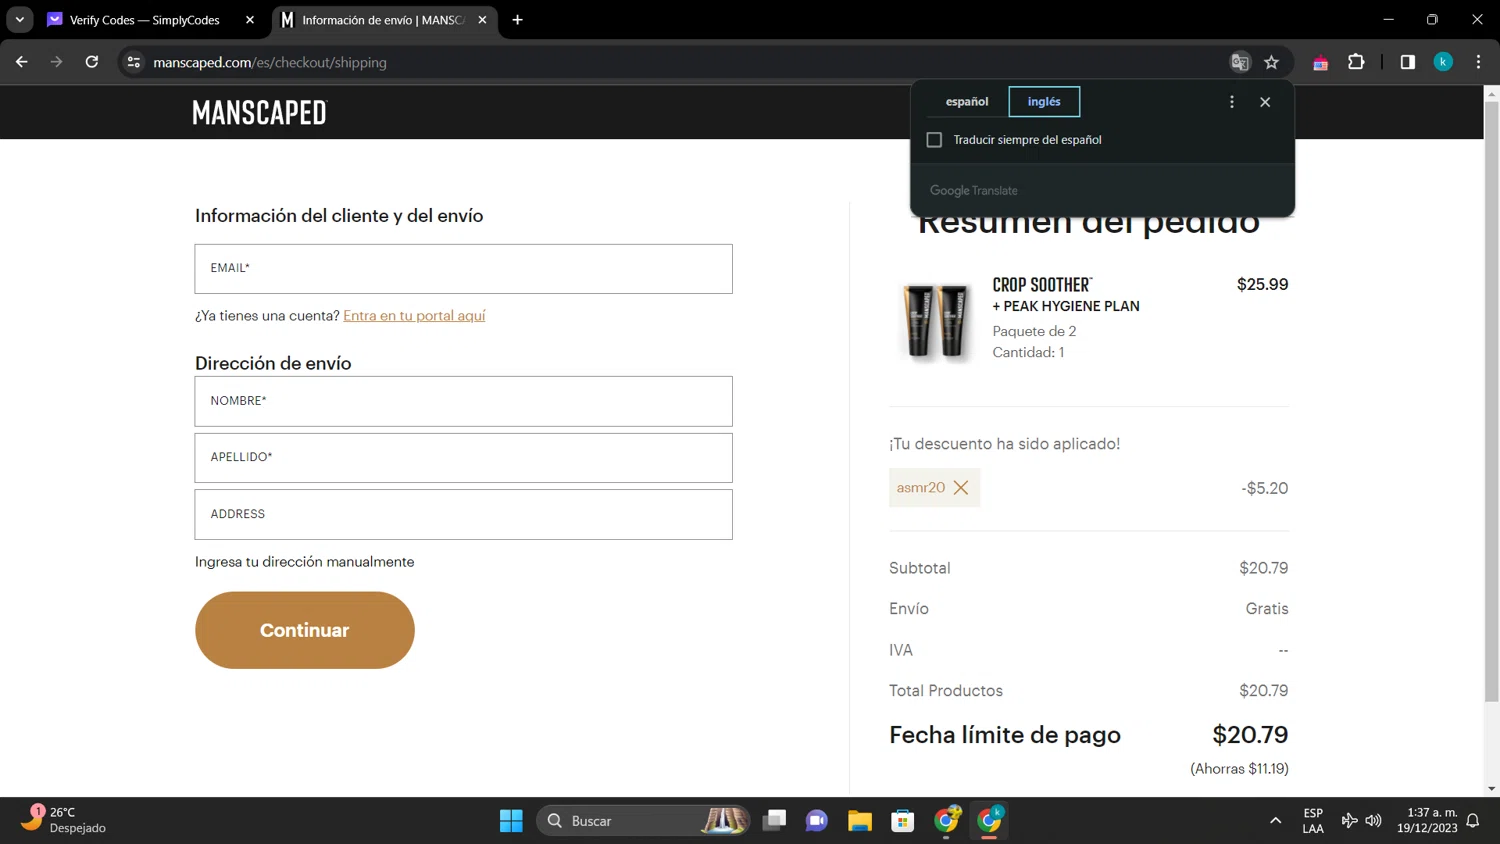Image resolution: width=1500 pixels, height=844 pixels.
Task: Click the Continuar button
Action: [305, 630]
